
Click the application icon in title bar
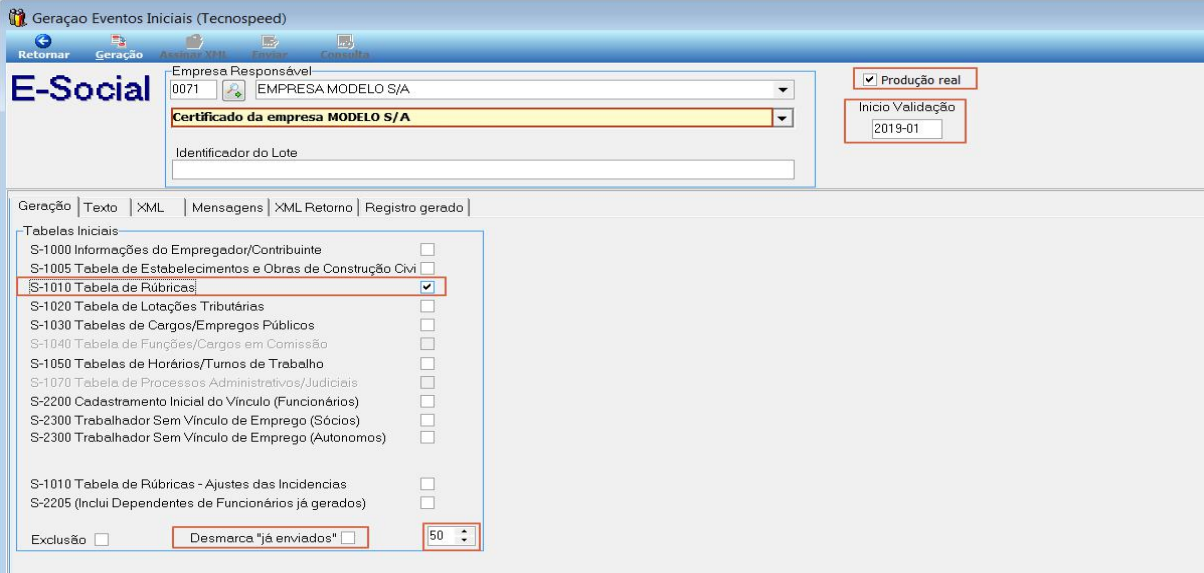pyautogui.click(x=16, y=17)
